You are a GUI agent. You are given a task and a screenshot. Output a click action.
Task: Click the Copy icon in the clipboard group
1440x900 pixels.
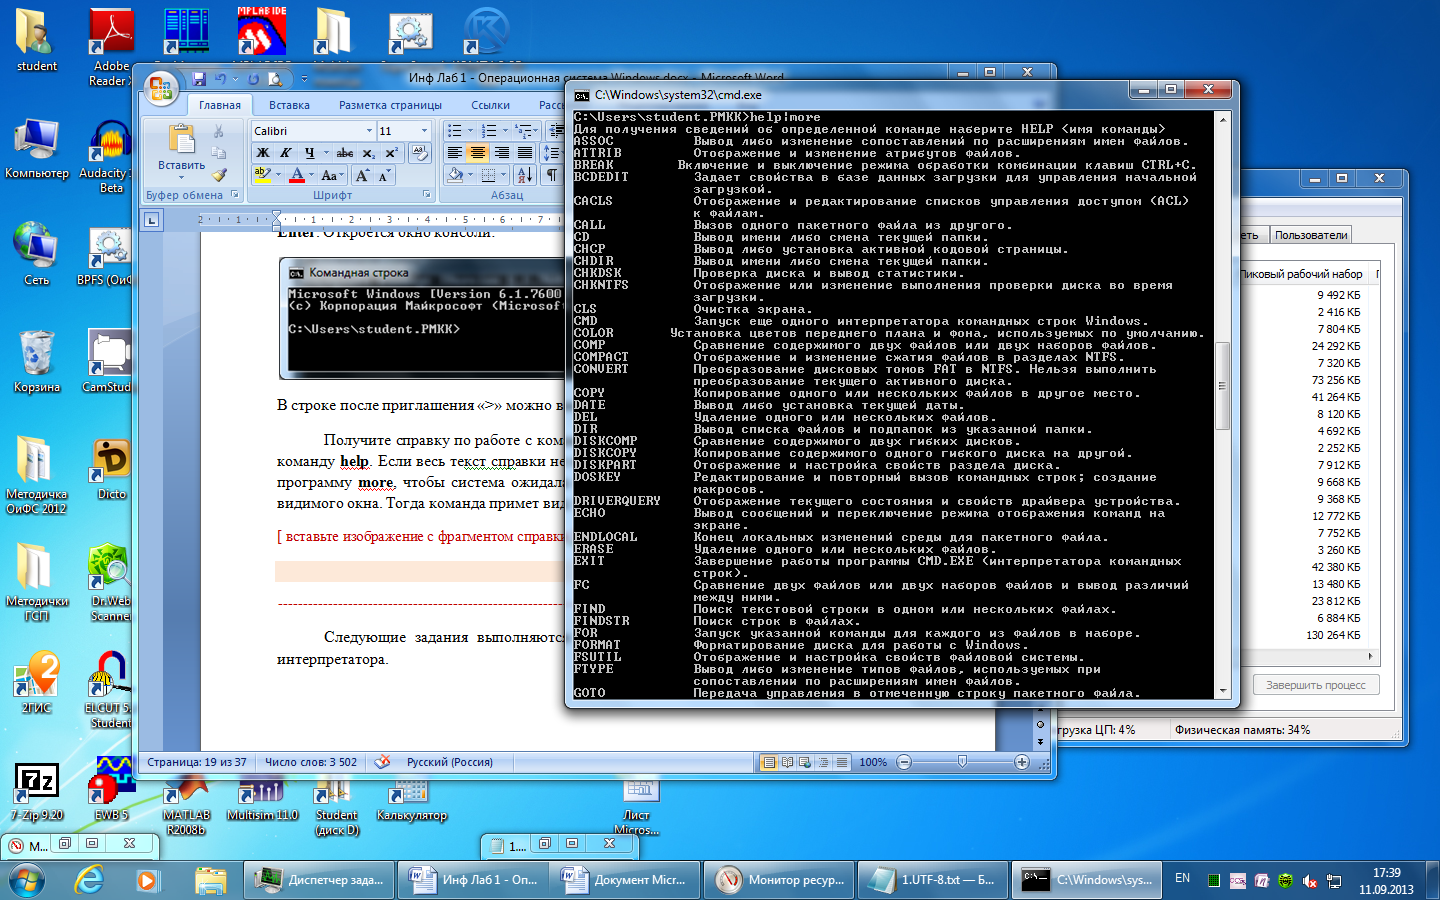[218, 153]
